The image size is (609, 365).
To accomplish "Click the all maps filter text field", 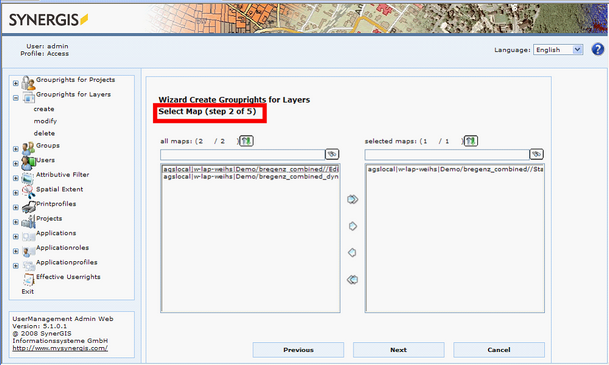I will 242,155.
